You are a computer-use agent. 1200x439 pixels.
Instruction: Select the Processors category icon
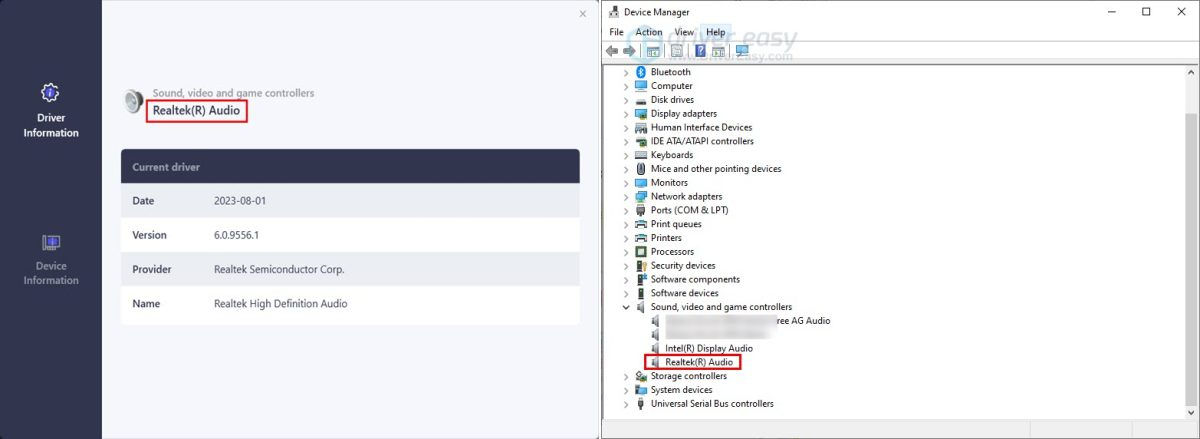[x=641, y=252]
